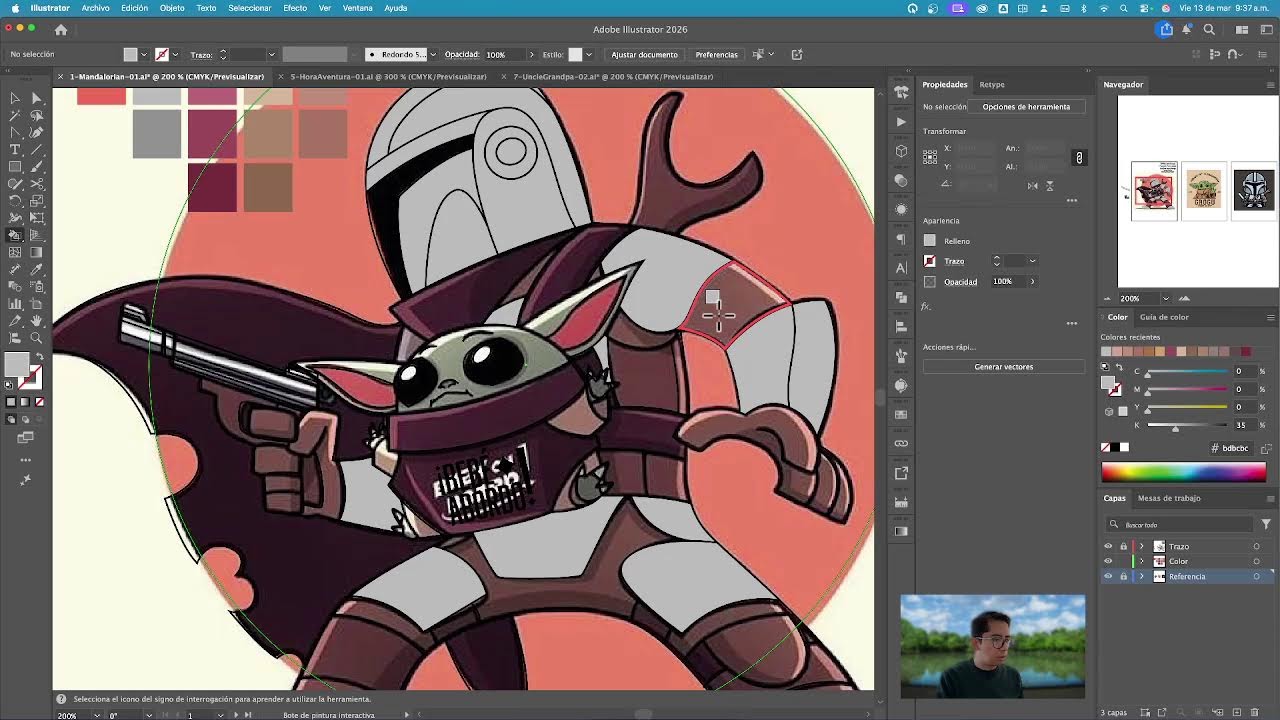Pick the Hand tool
This screenshot has height=720, width=1280.
36,321
